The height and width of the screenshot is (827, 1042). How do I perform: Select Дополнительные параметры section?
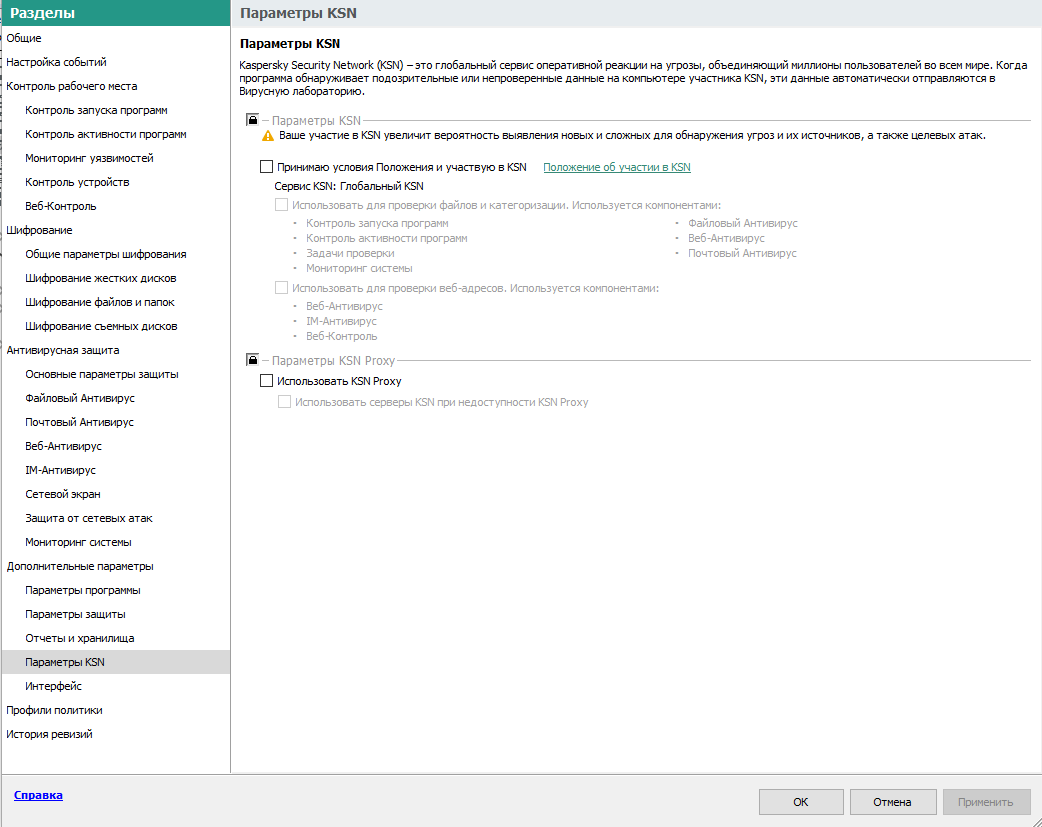[116, 566]
